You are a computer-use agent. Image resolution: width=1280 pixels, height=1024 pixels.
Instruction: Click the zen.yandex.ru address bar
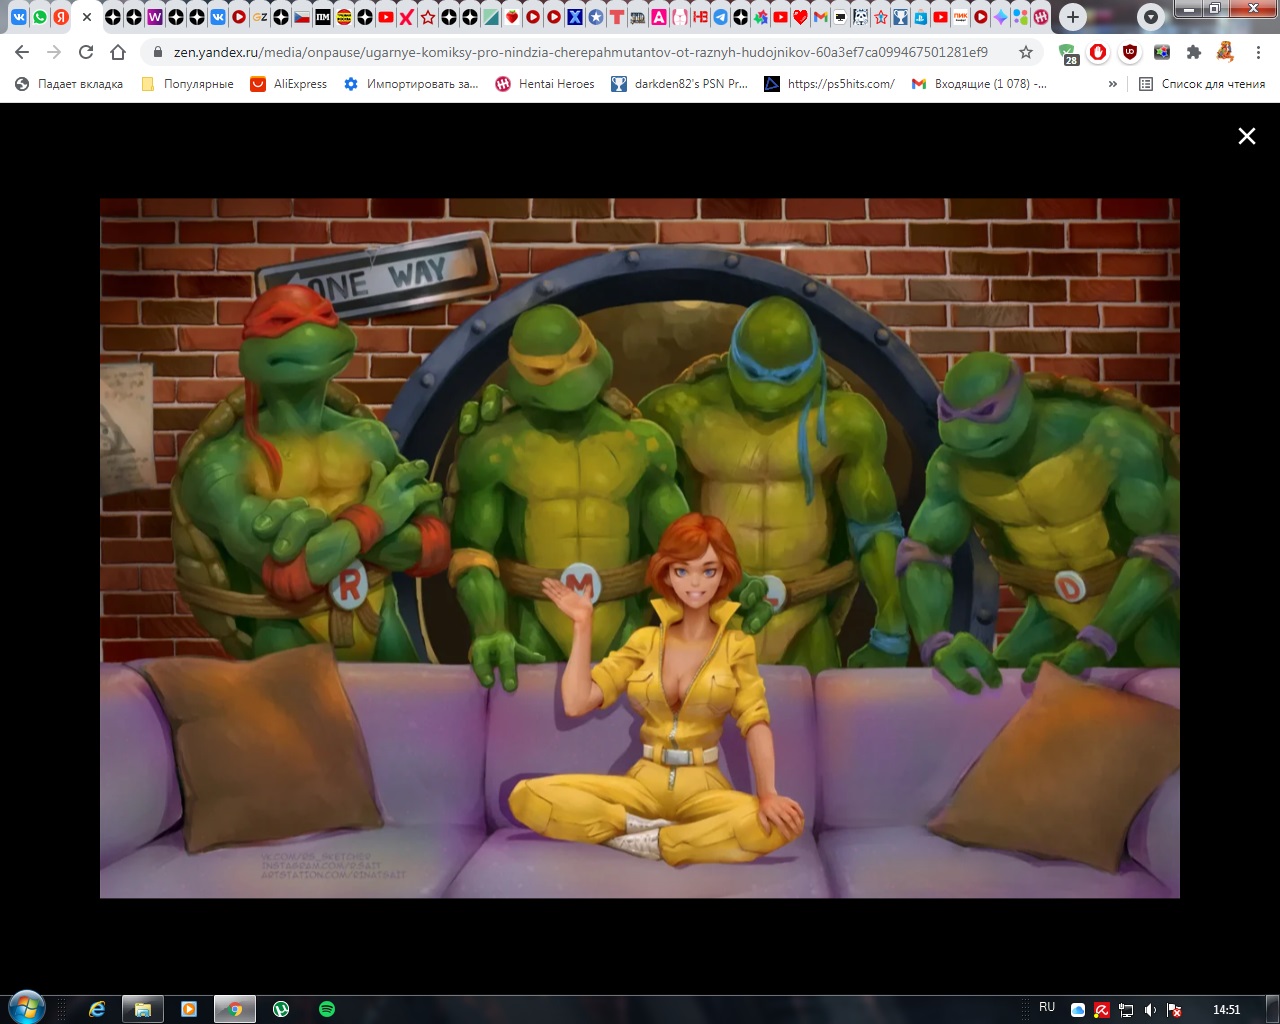(580, 52)
